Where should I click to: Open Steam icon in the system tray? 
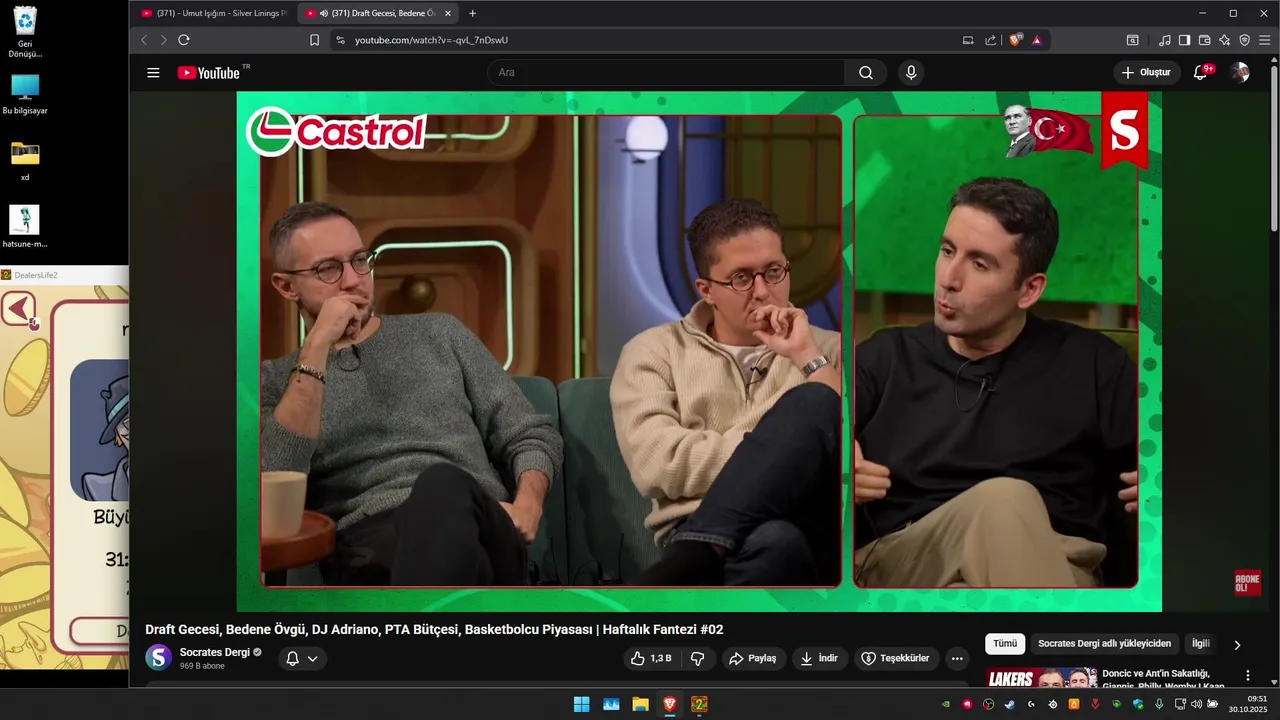tap(1010, 704)
